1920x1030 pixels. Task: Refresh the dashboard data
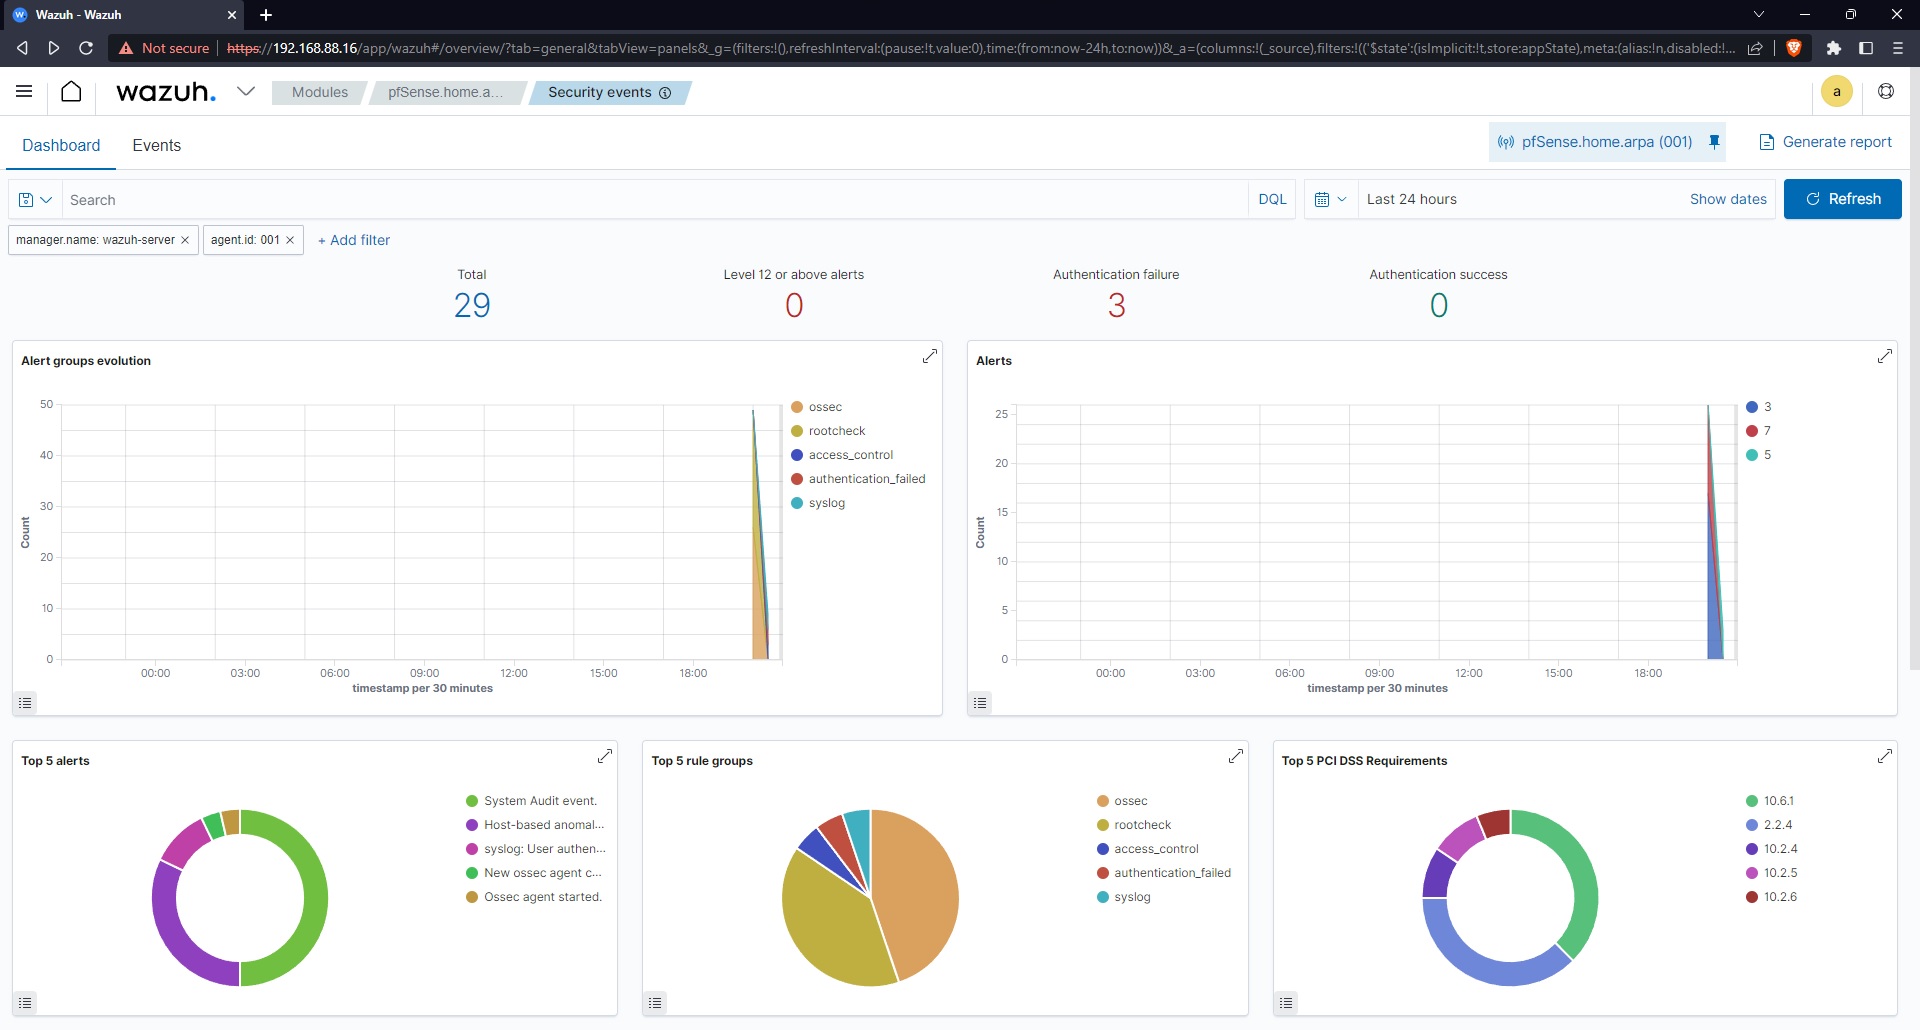pyautogui.click(x=1842, y=199)
